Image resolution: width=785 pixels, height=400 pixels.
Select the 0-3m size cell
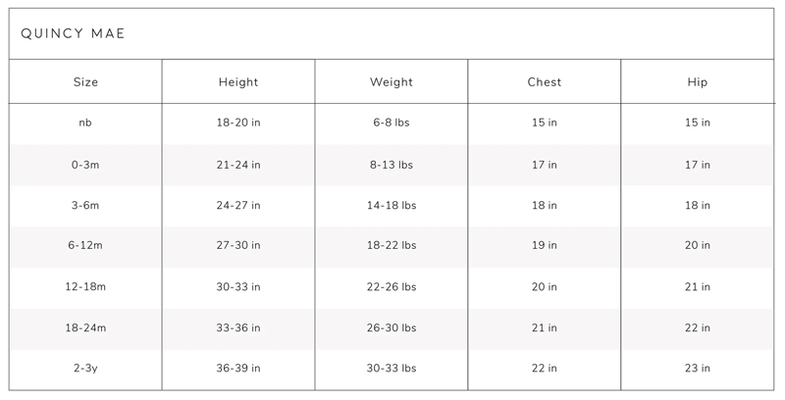85,164
